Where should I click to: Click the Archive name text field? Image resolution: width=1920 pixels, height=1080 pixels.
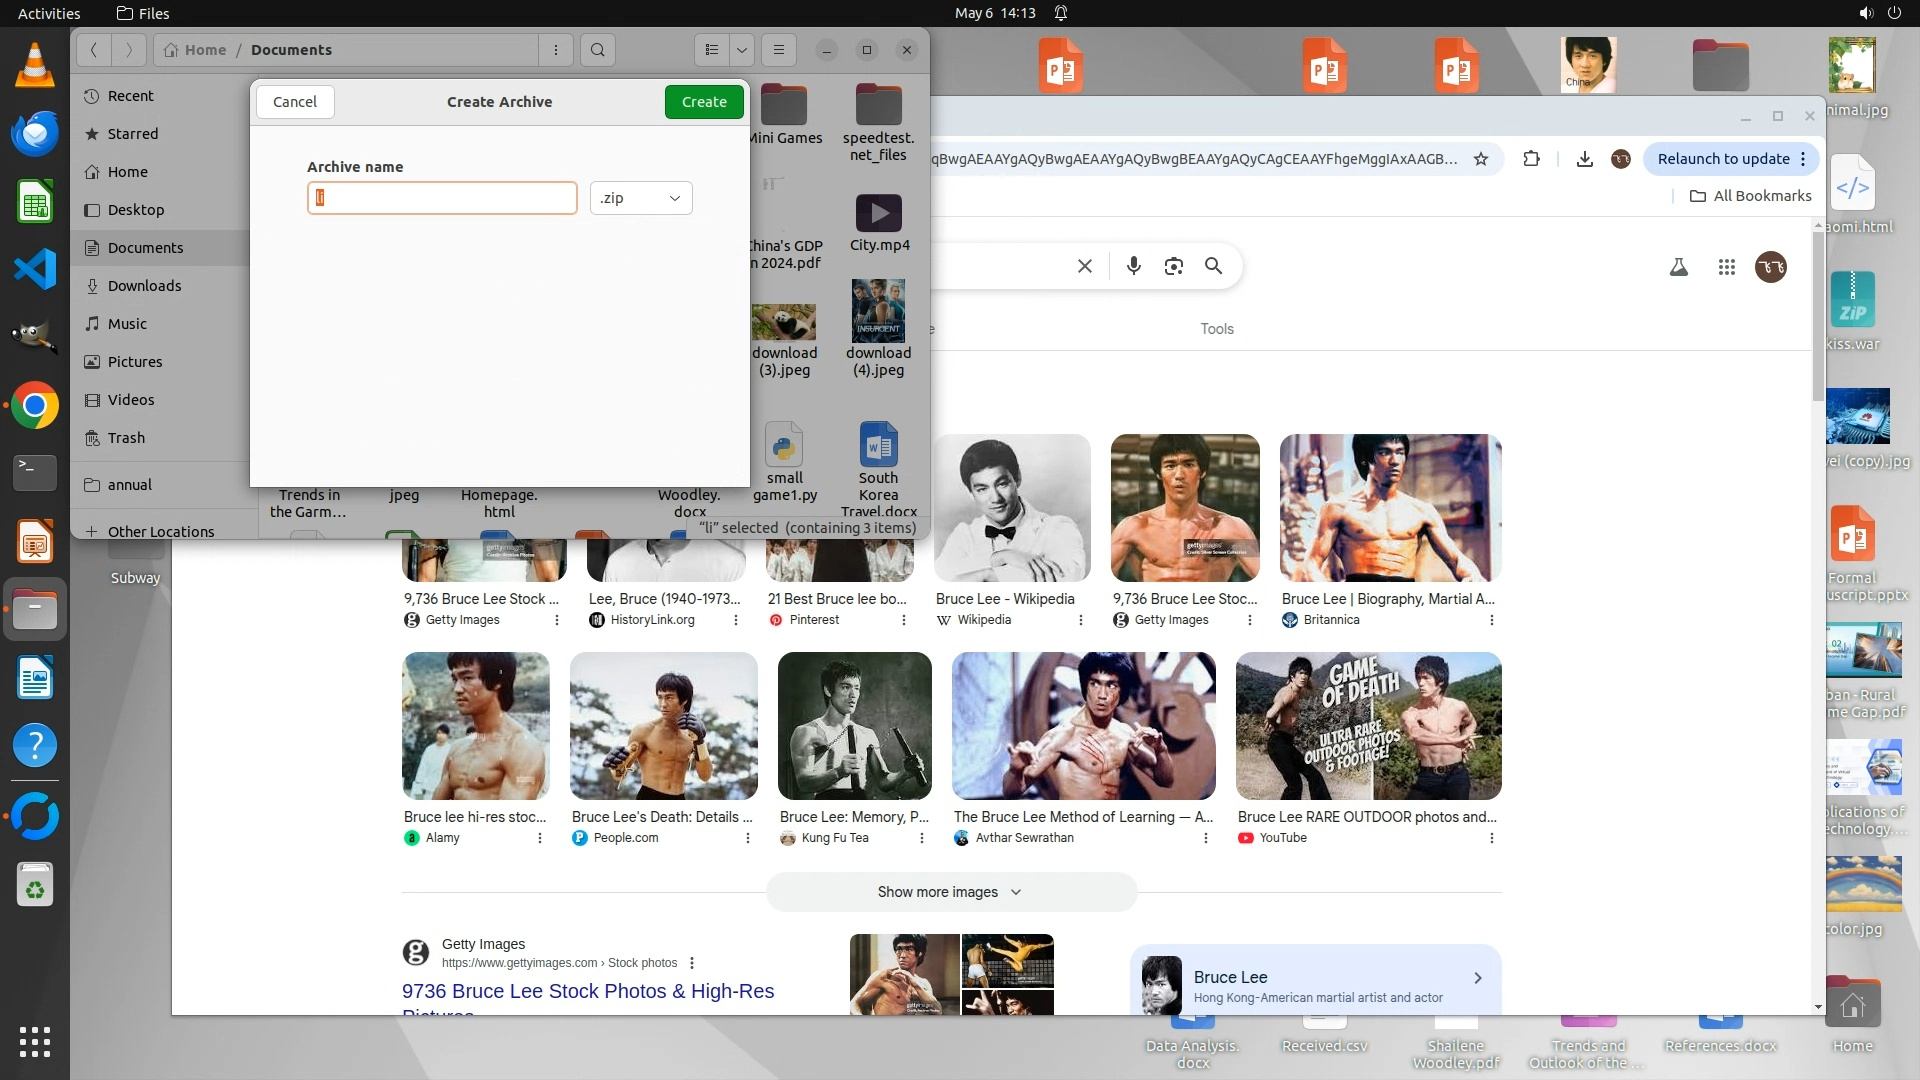(x=442, y=198)
